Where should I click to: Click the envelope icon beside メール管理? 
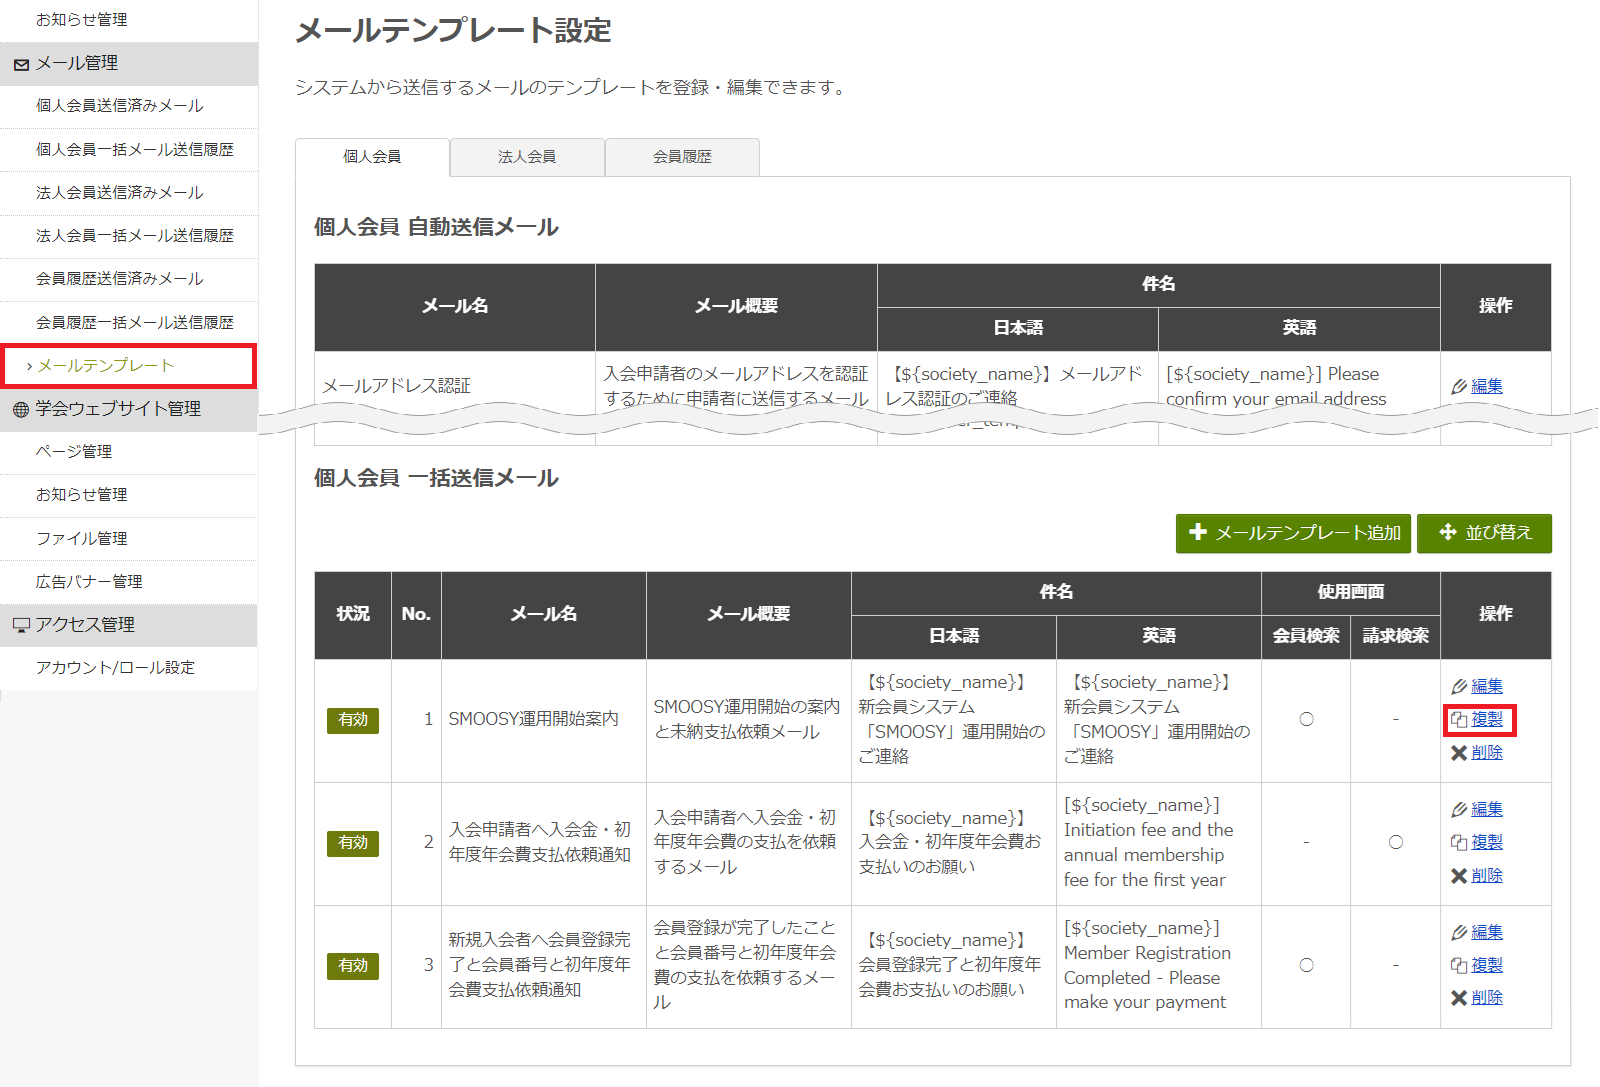21,64
